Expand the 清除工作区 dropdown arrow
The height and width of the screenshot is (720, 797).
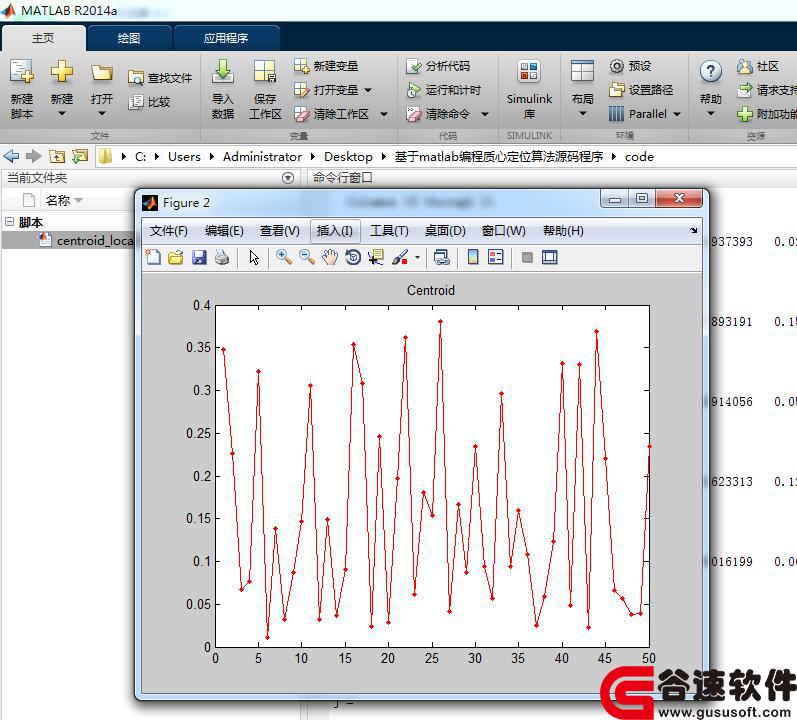pos(384,114)
